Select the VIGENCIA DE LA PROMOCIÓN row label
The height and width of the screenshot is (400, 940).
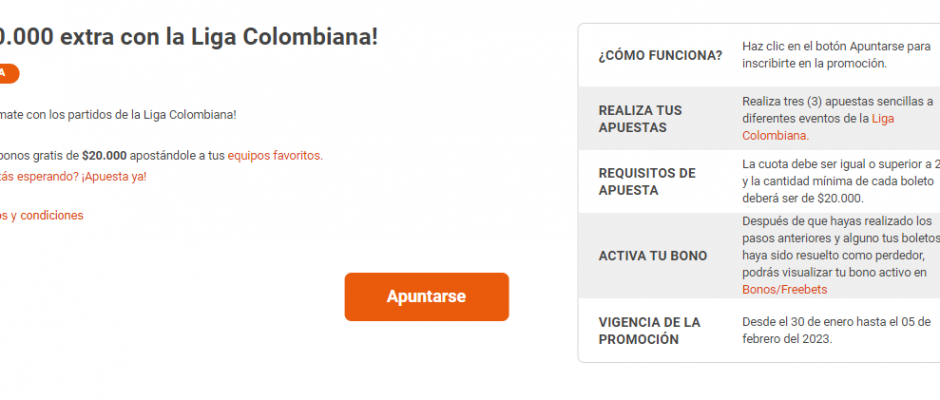coord(648,331)
